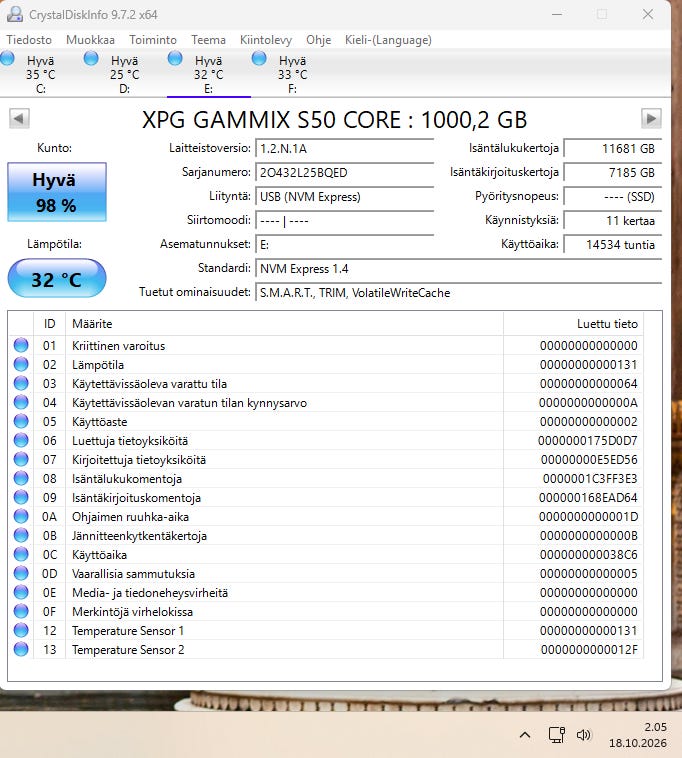682x758 pixels.
Task: Click the Standardi field NVM Express 1.4
Action: point(458,269)
